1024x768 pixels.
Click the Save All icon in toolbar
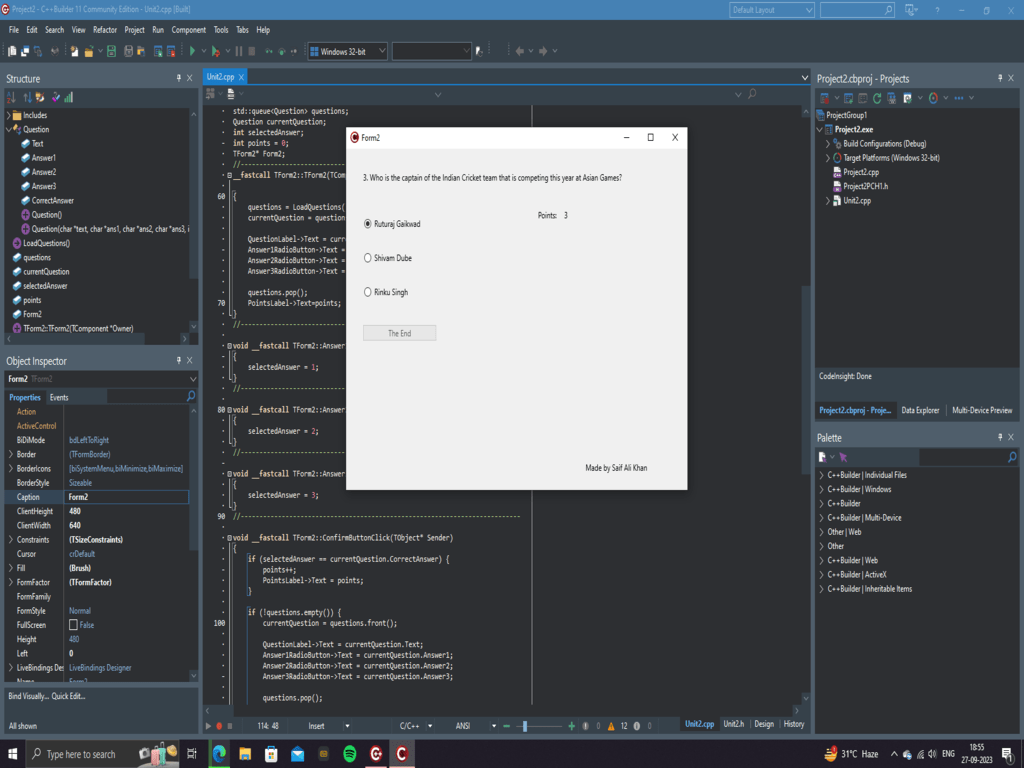coord(129,51)
